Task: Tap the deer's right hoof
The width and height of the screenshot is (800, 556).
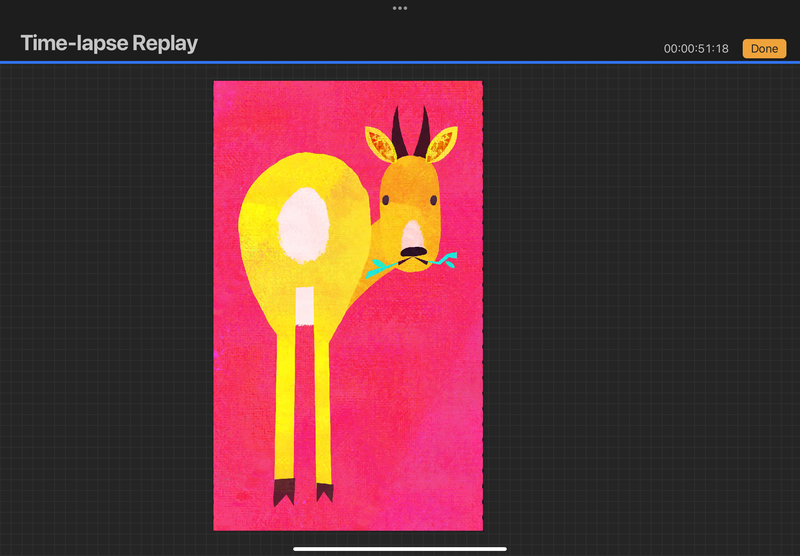Action: (x=324, y=491)
